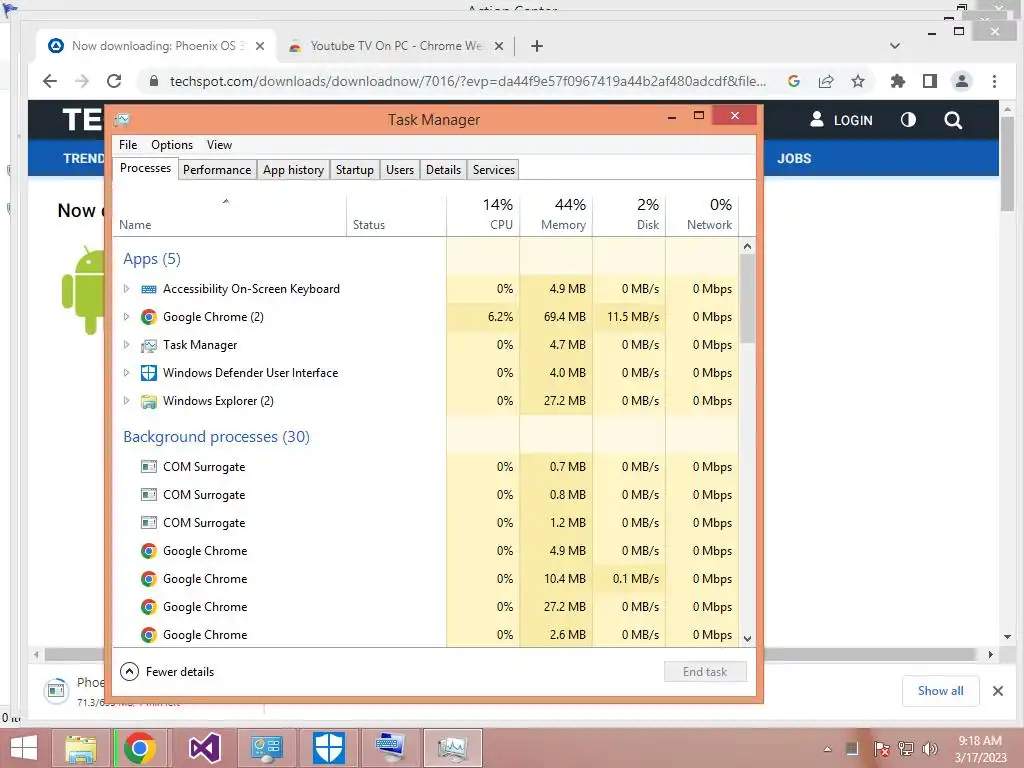Image resolution: width=1024 pixels, height=768 pixels.
Task: Click Windows Explorer folder icon in process list
Action: (149, 401)
